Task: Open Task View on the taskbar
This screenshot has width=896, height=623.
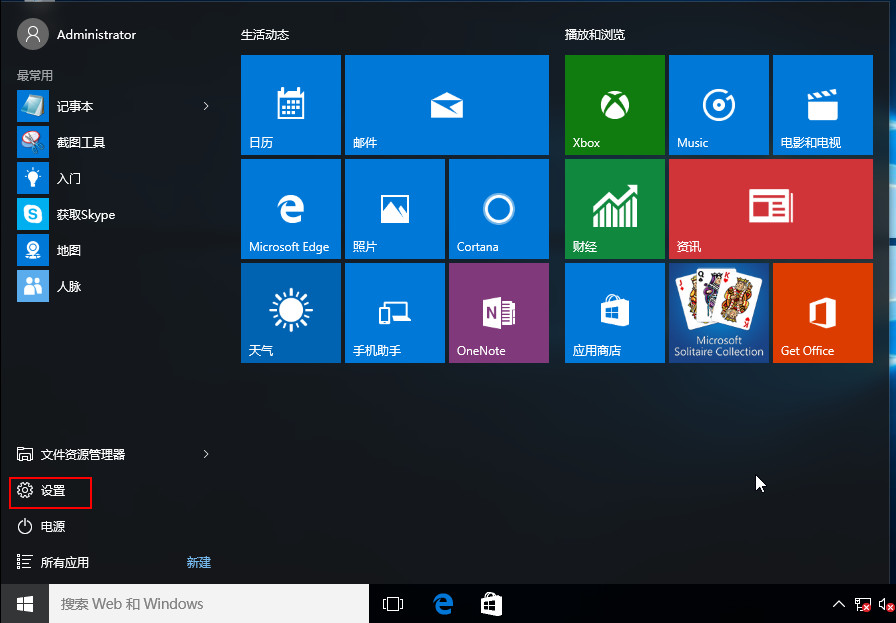Action: click(393, 604)
